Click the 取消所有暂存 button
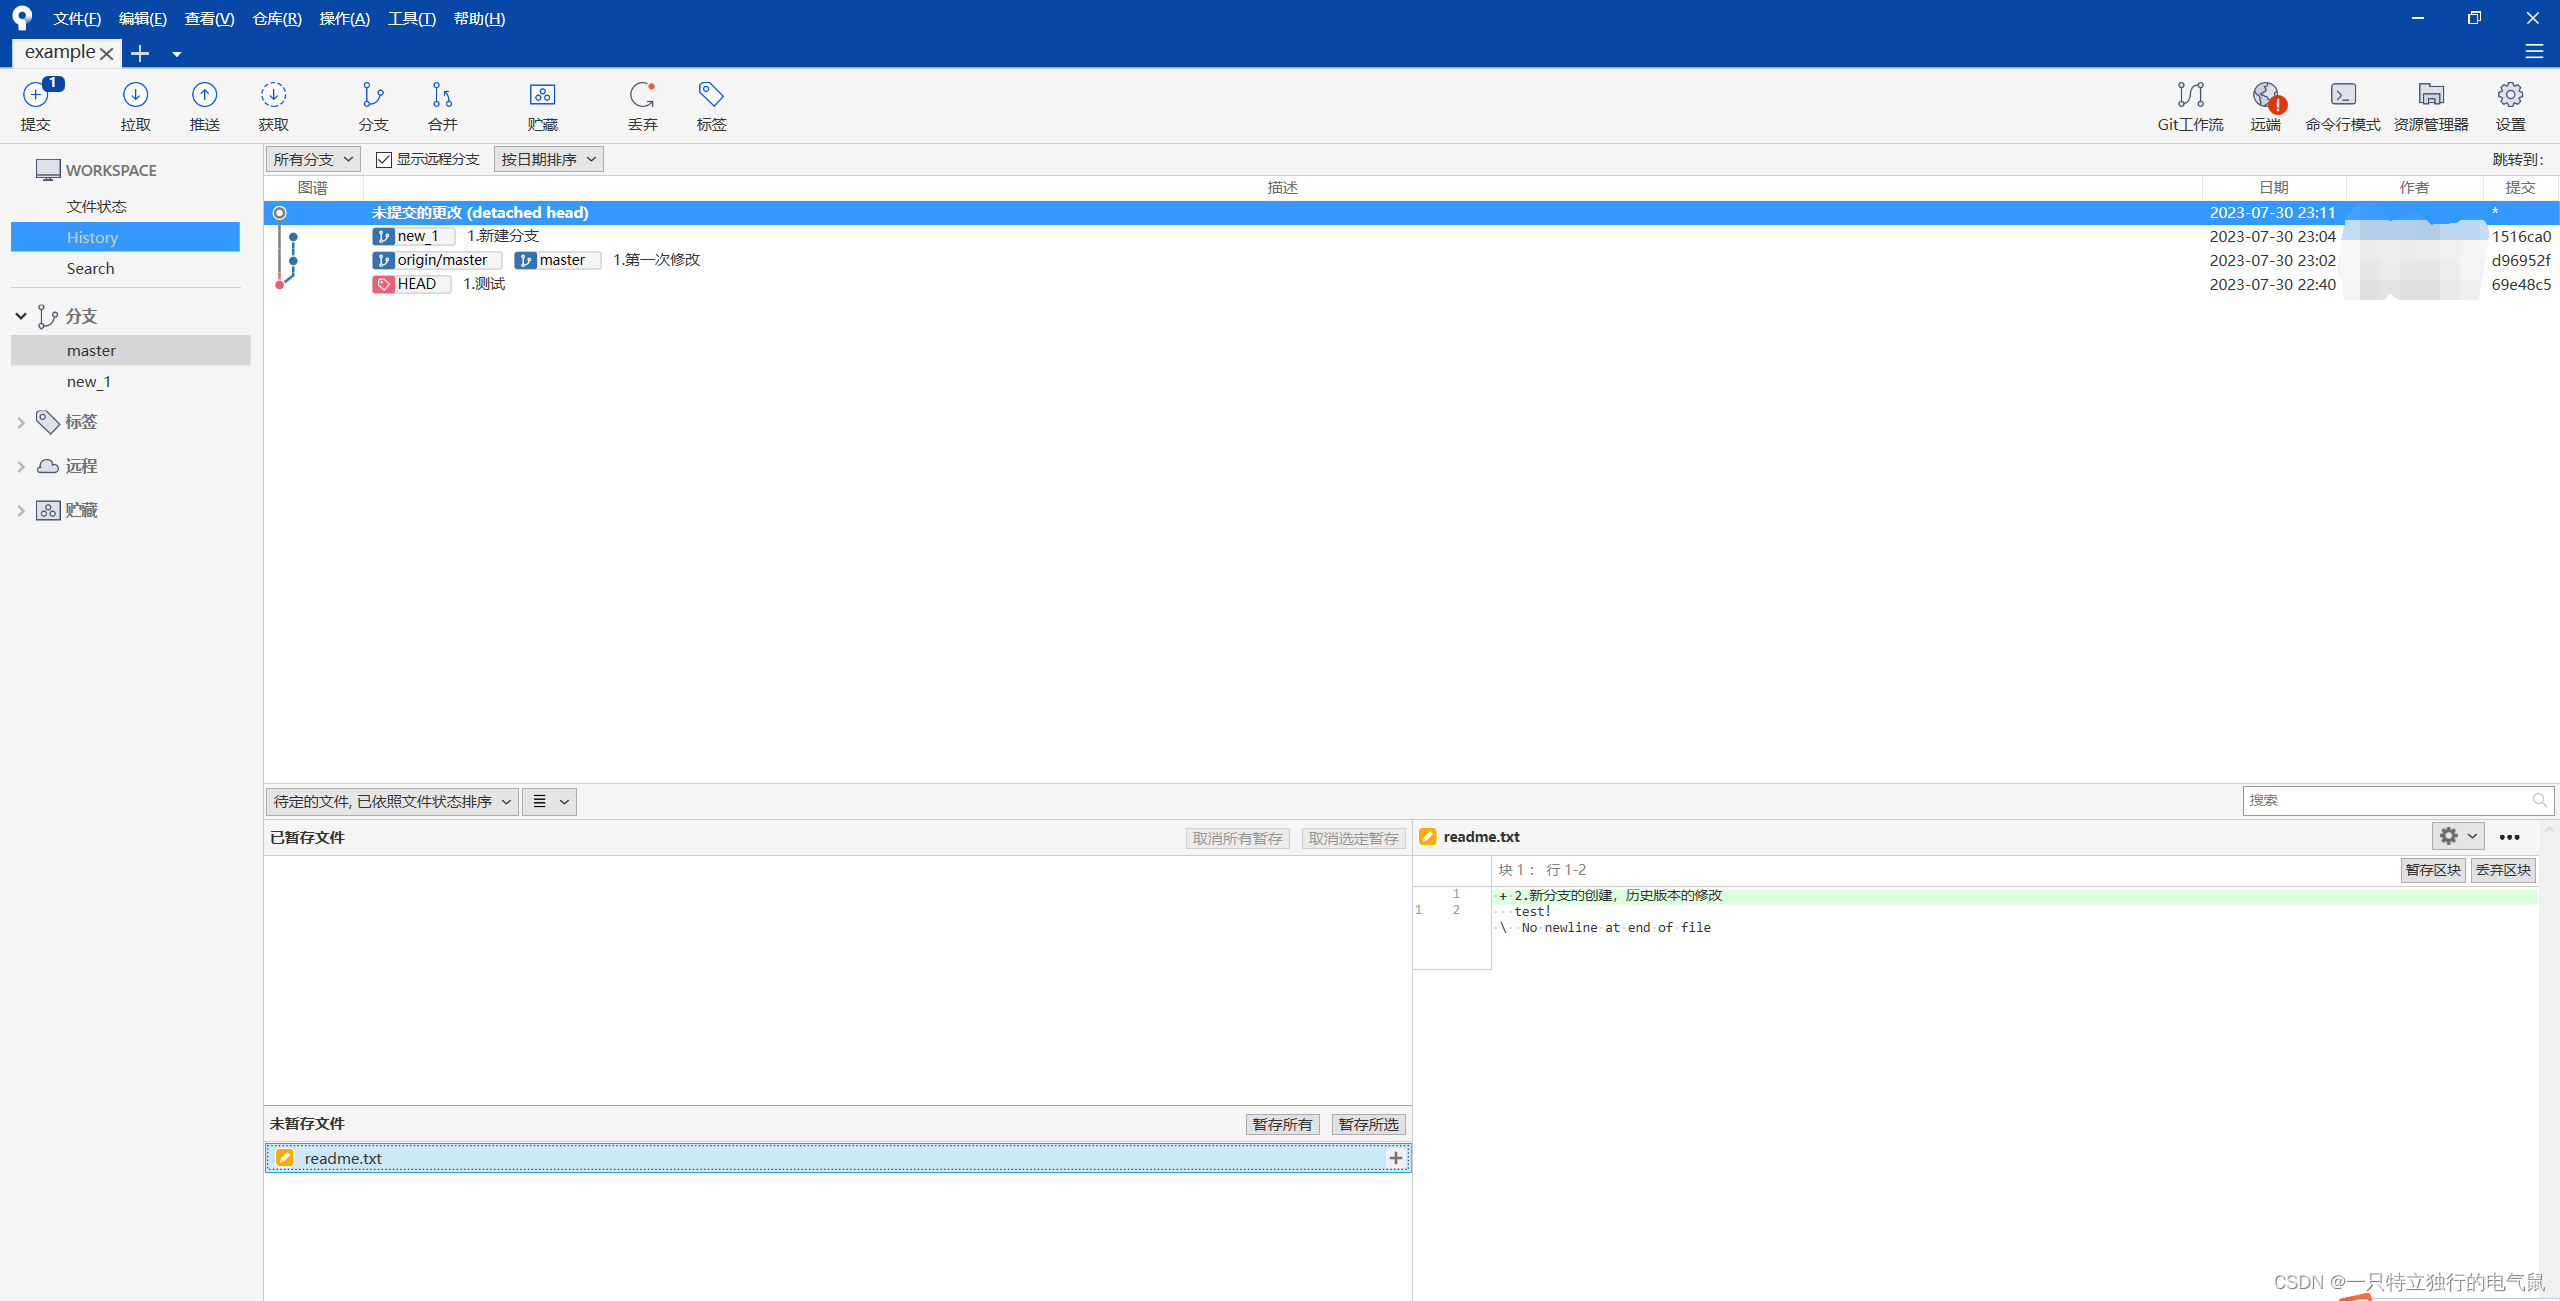 (1237, 838)
